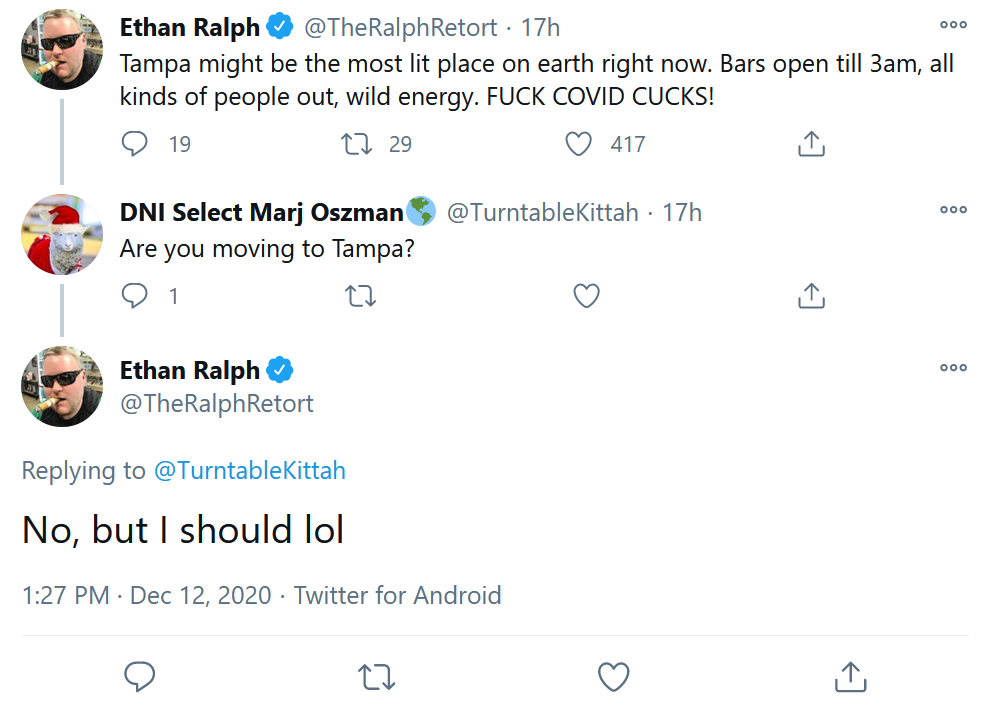990x706 pixels.
Task: Share the 'No, but I should lol' tweet
Action: [x=850, y=676]
